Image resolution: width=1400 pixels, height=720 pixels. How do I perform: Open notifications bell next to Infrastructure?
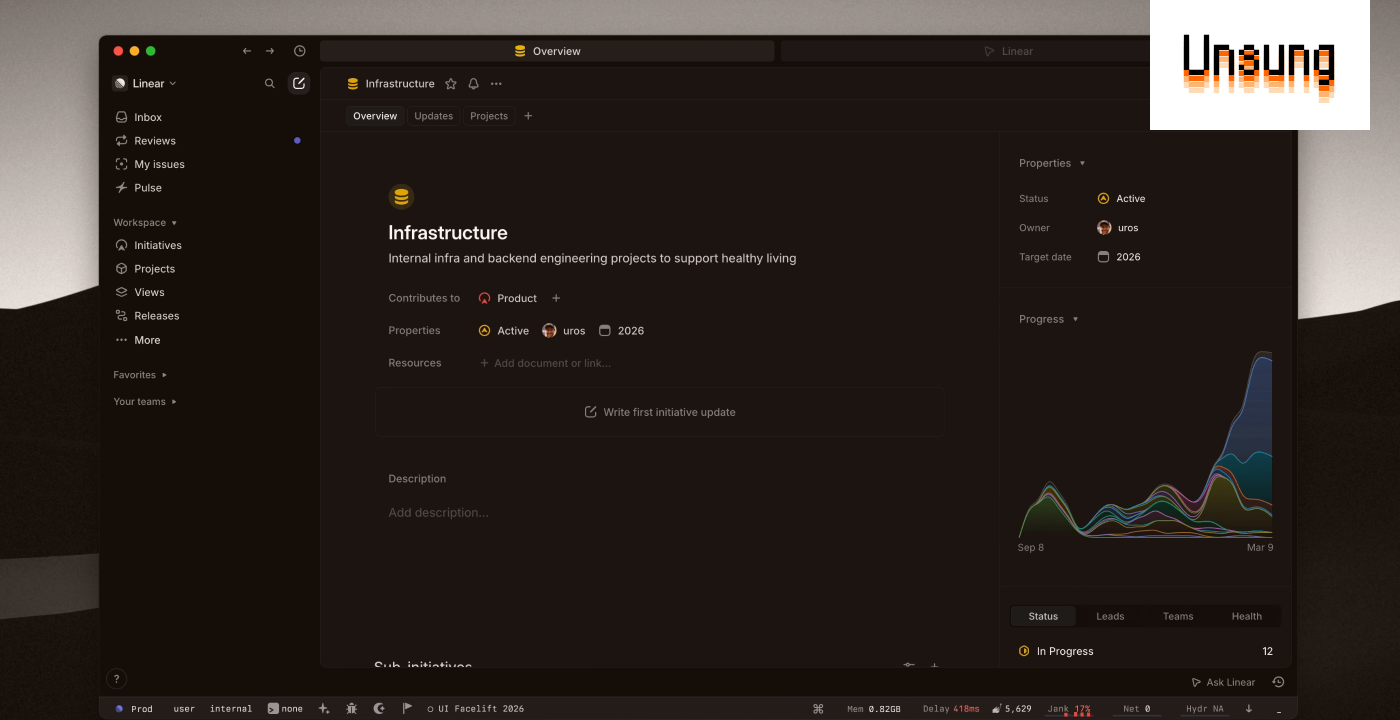tap(473, 84)
